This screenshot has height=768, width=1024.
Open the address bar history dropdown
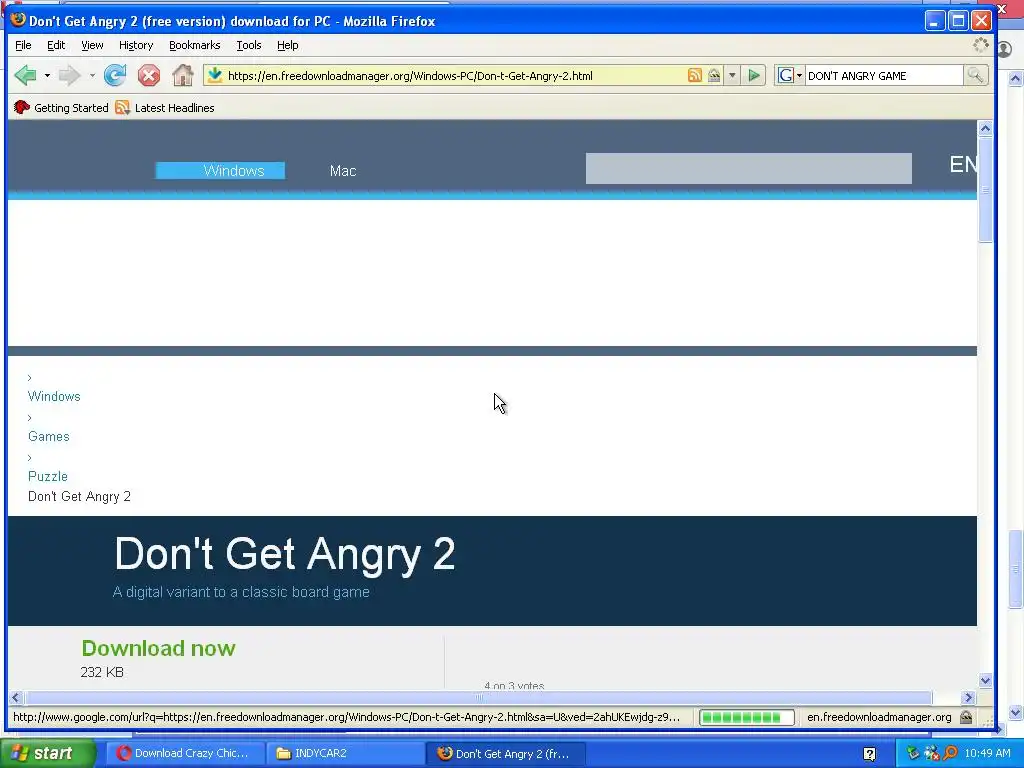(732, 76)
